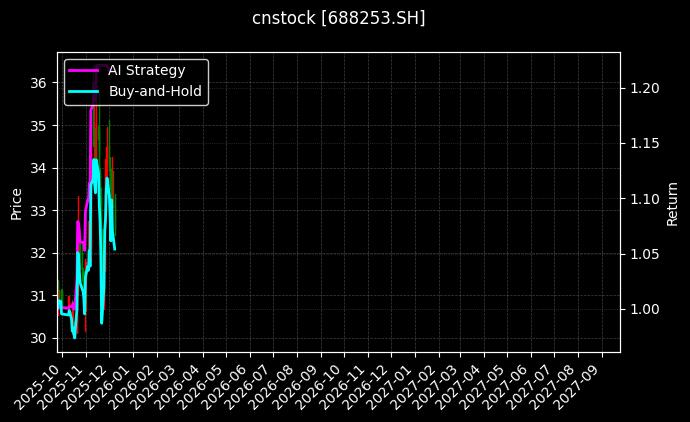Select the Buy-and-Hold legend label
The image size is (690, 422).
click(155, 91)
